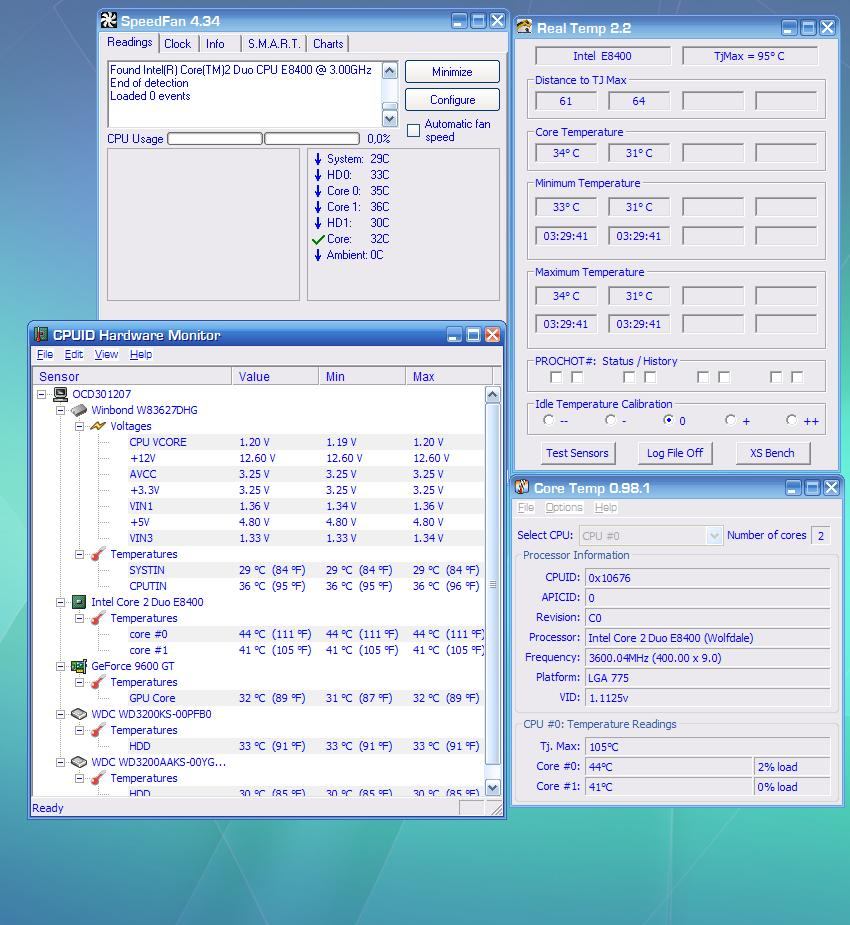The height and width of the screenshot is (925, 850).
Task: Collapse the Intel Core 2 Duo E8400 node
Action: tap(60, 602)
